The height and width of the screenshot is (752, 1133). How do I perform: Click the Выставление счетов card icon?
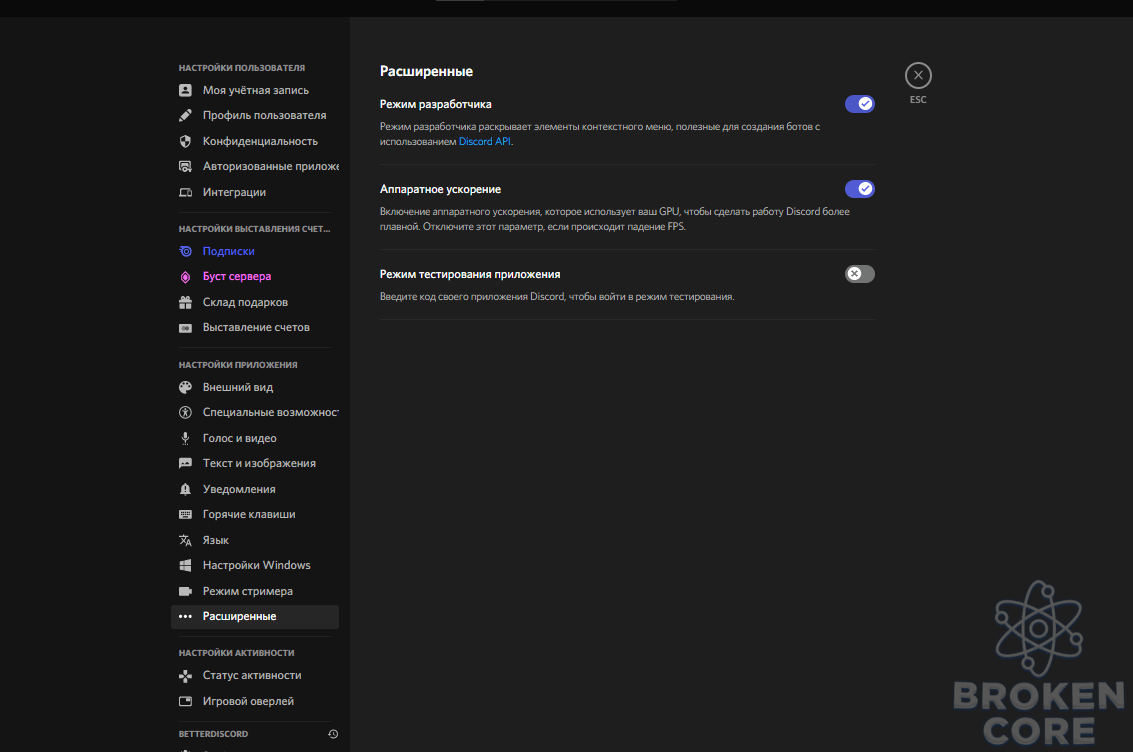(185, 328)
